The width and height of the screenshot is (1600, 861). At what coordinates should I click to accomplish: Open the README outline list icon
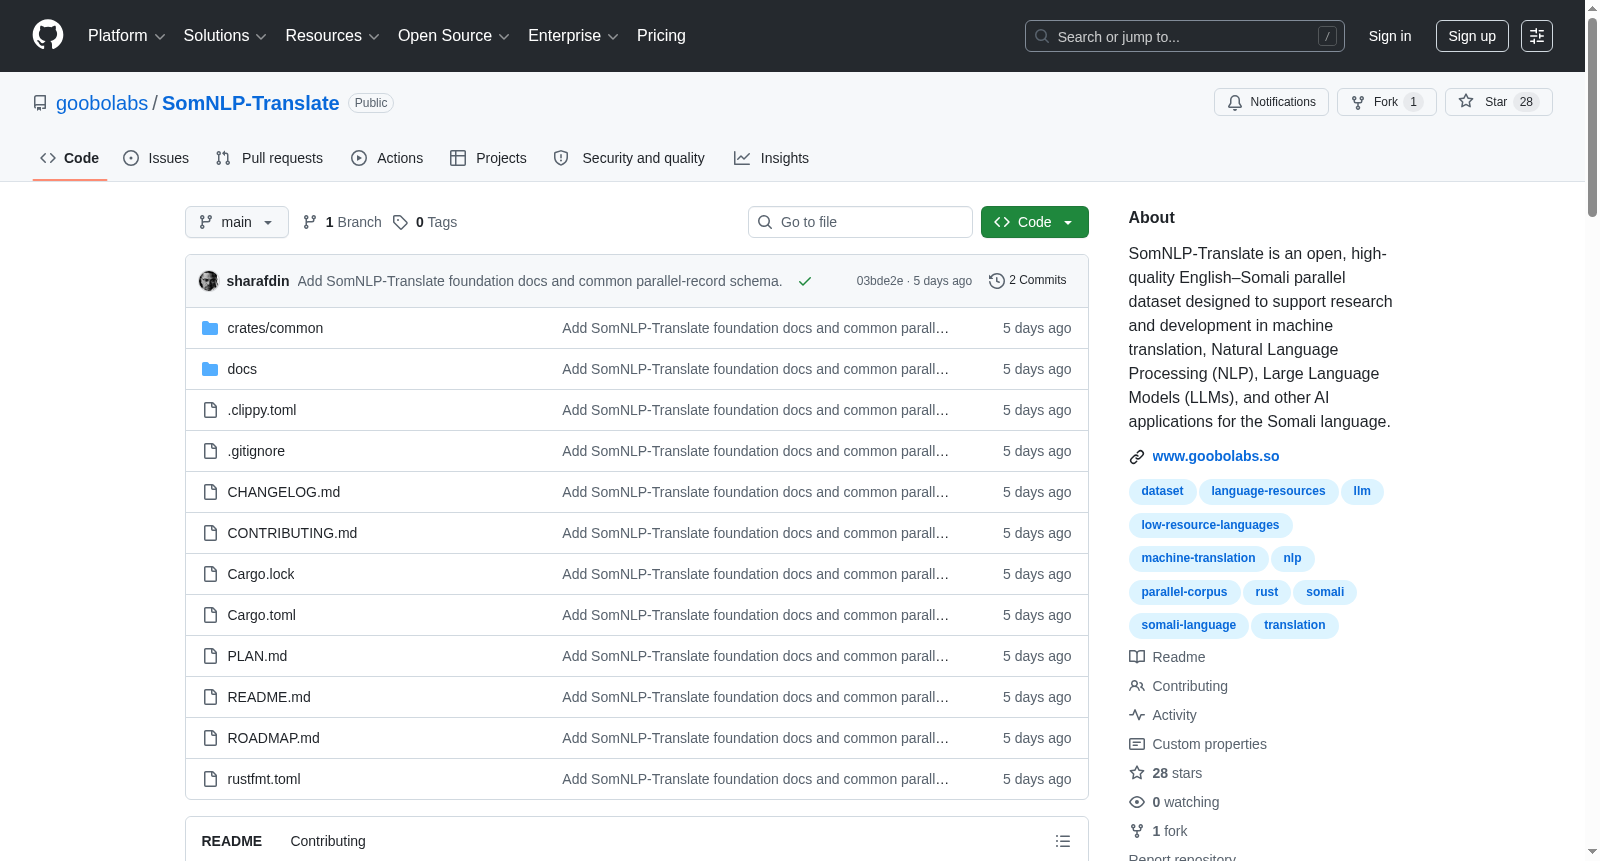[x=1063, y=841]
